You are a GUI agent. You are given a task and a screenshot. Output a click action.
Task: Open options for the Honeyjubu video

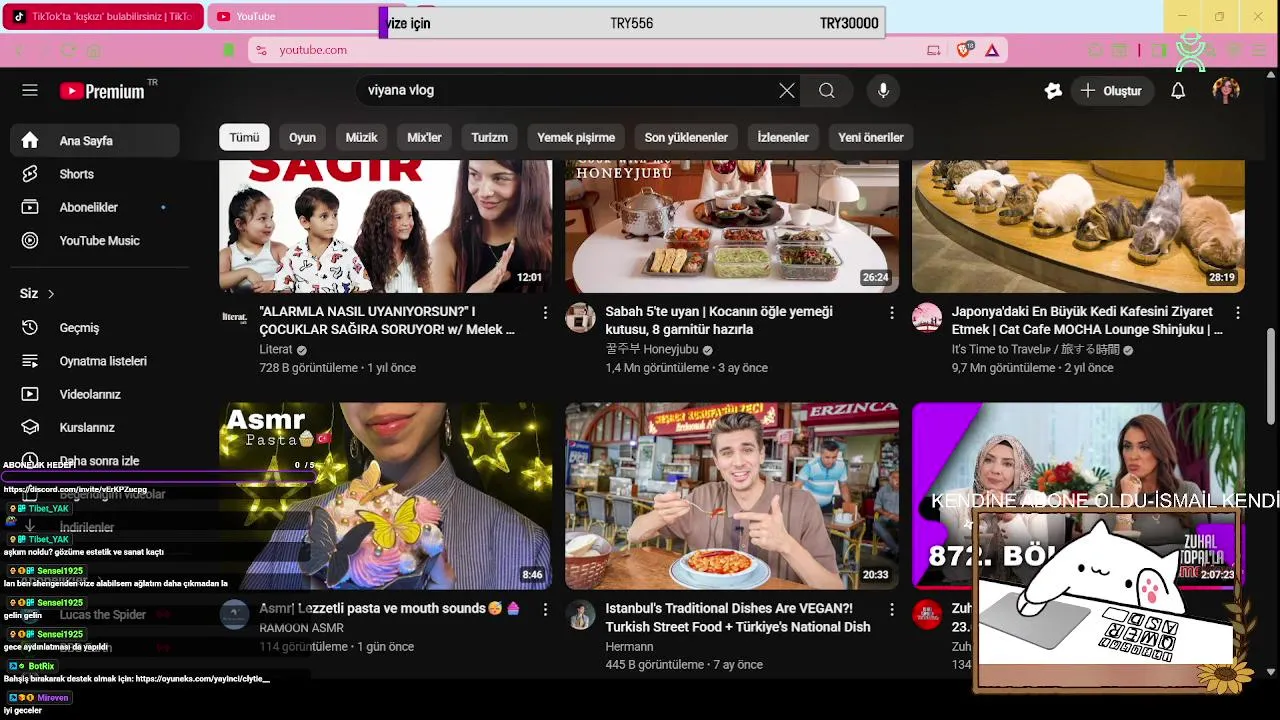[x=892, y=313]
